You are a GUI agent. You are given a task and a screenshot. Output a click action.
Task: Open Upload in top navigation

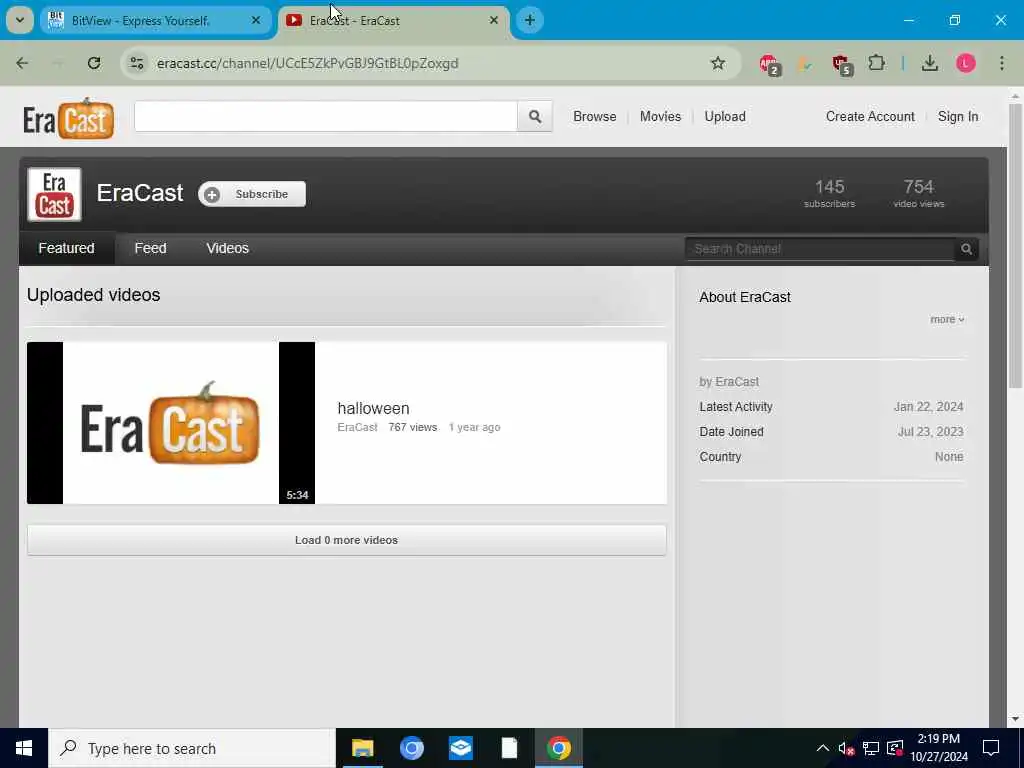pyautogui.click(x=725, y=116)
